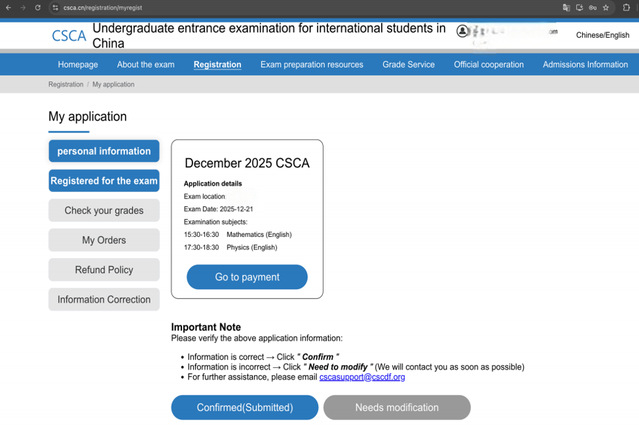Bookmark this page with the star icon
The width and height of the screenshot is (639, 428).
coord(606,7)
